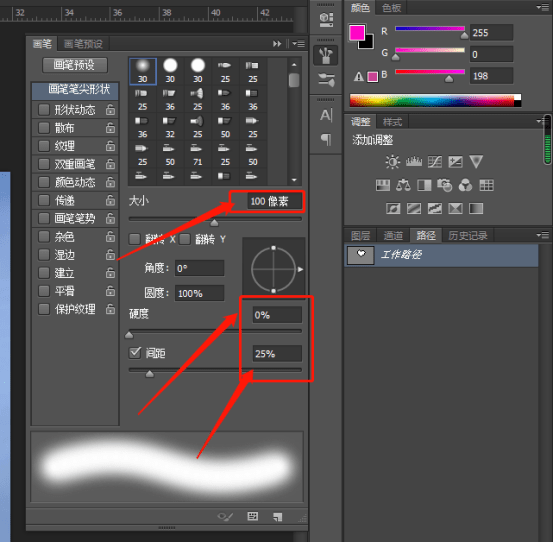The image size is (554, 542).
Task: Add a Curves adjustment
Action: coord(435,162)
